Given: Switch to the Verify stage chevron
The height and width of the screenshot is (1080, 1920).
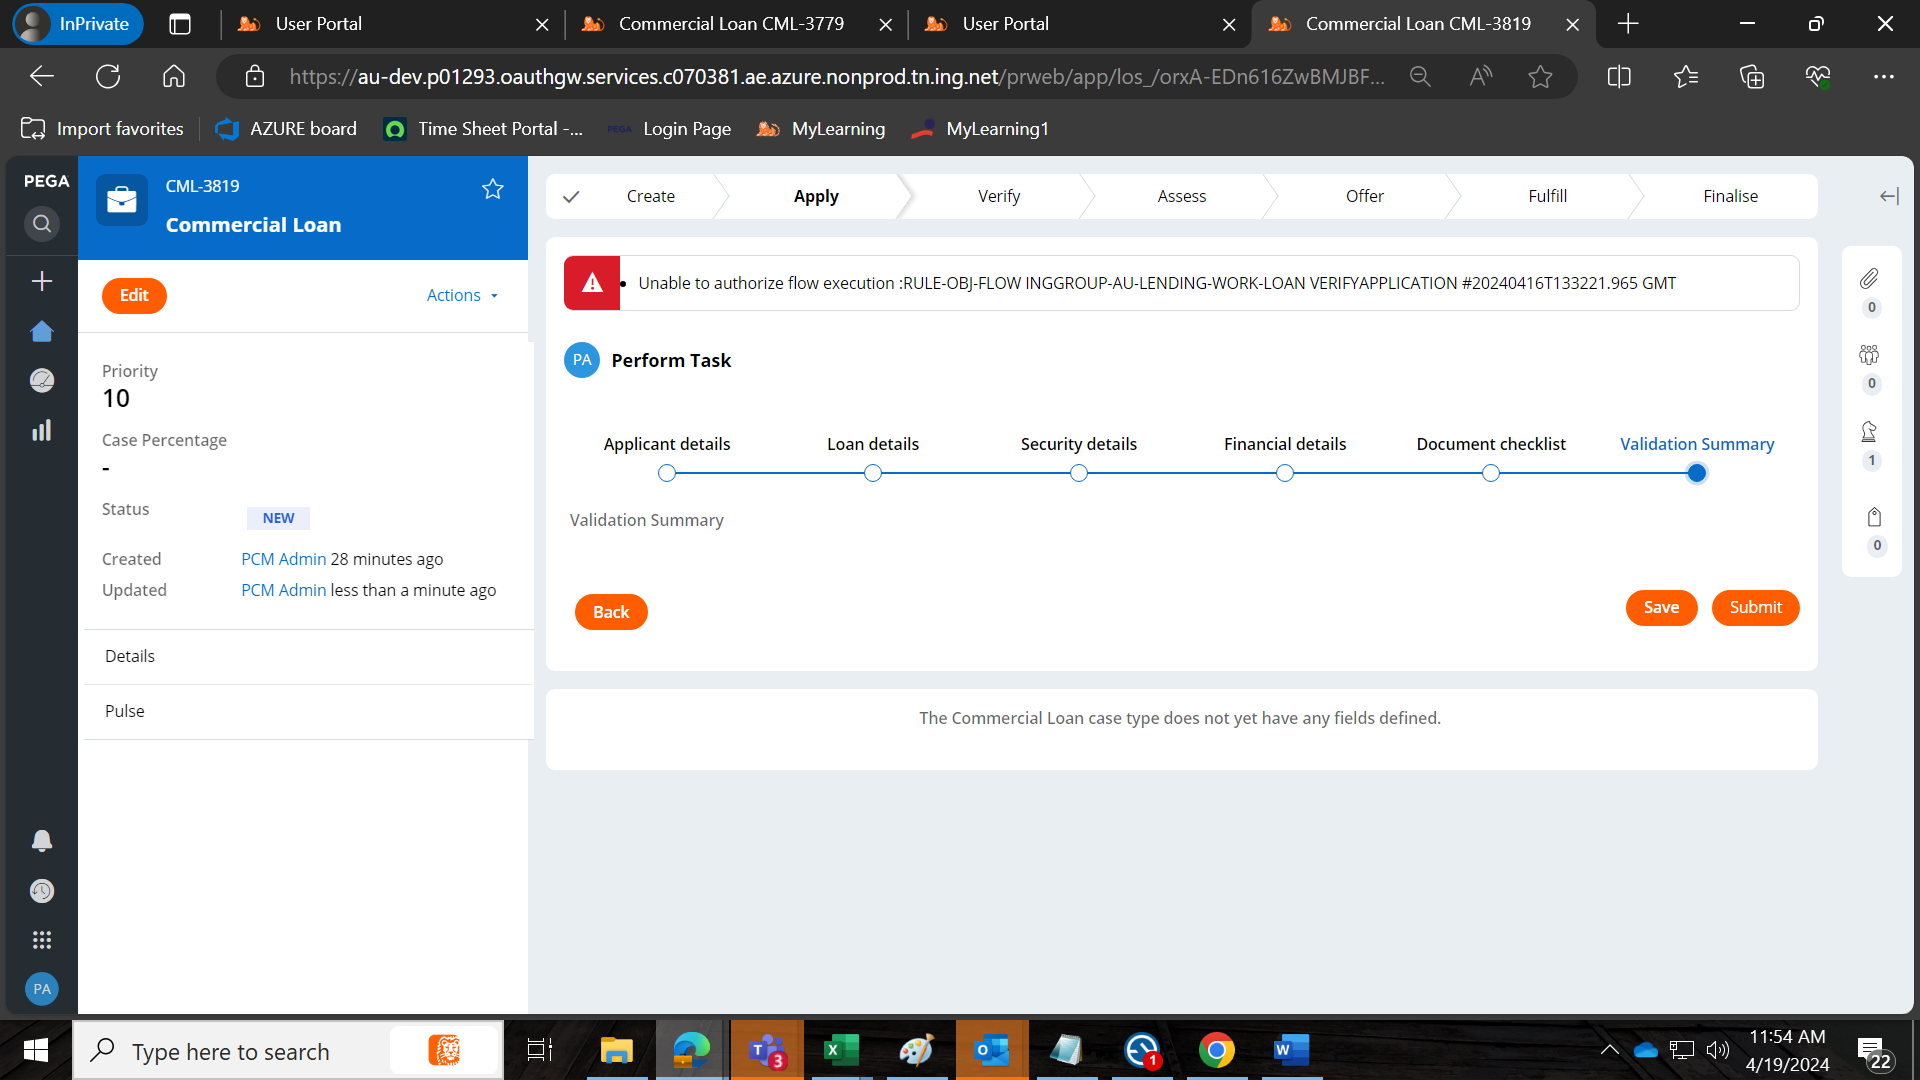Looking at the screenshot, I should [998, 196].
